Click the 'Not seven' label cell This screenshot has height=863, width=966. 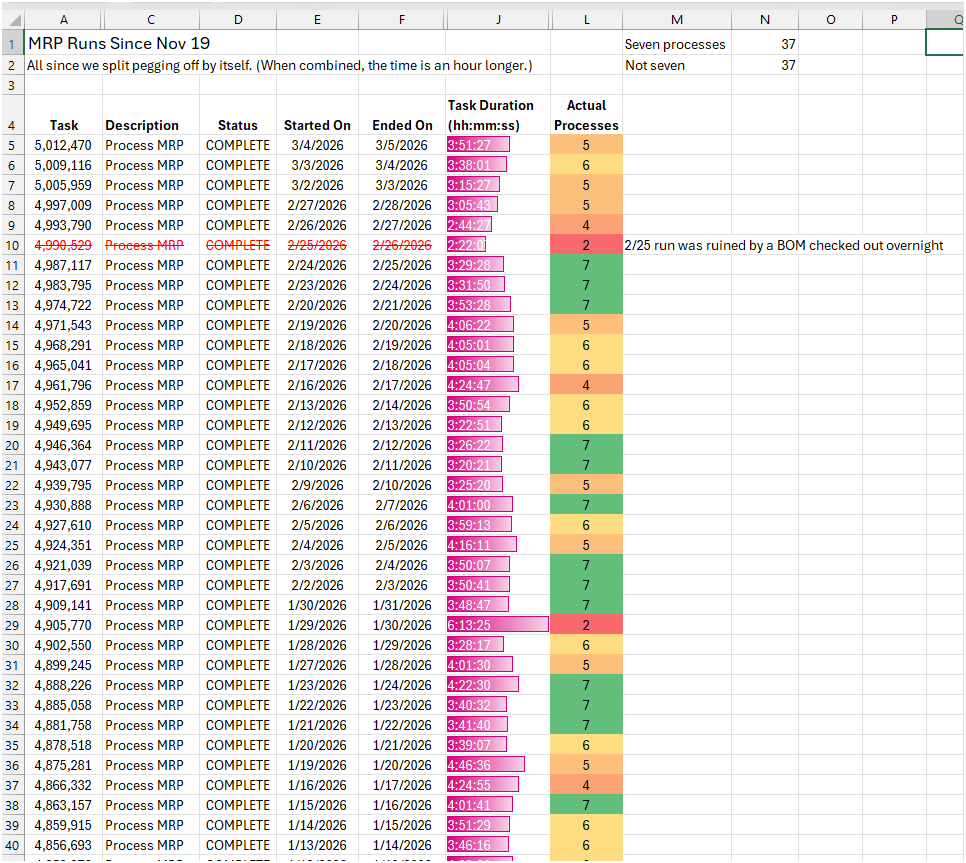pyautogui.click(x=656, y=65)
